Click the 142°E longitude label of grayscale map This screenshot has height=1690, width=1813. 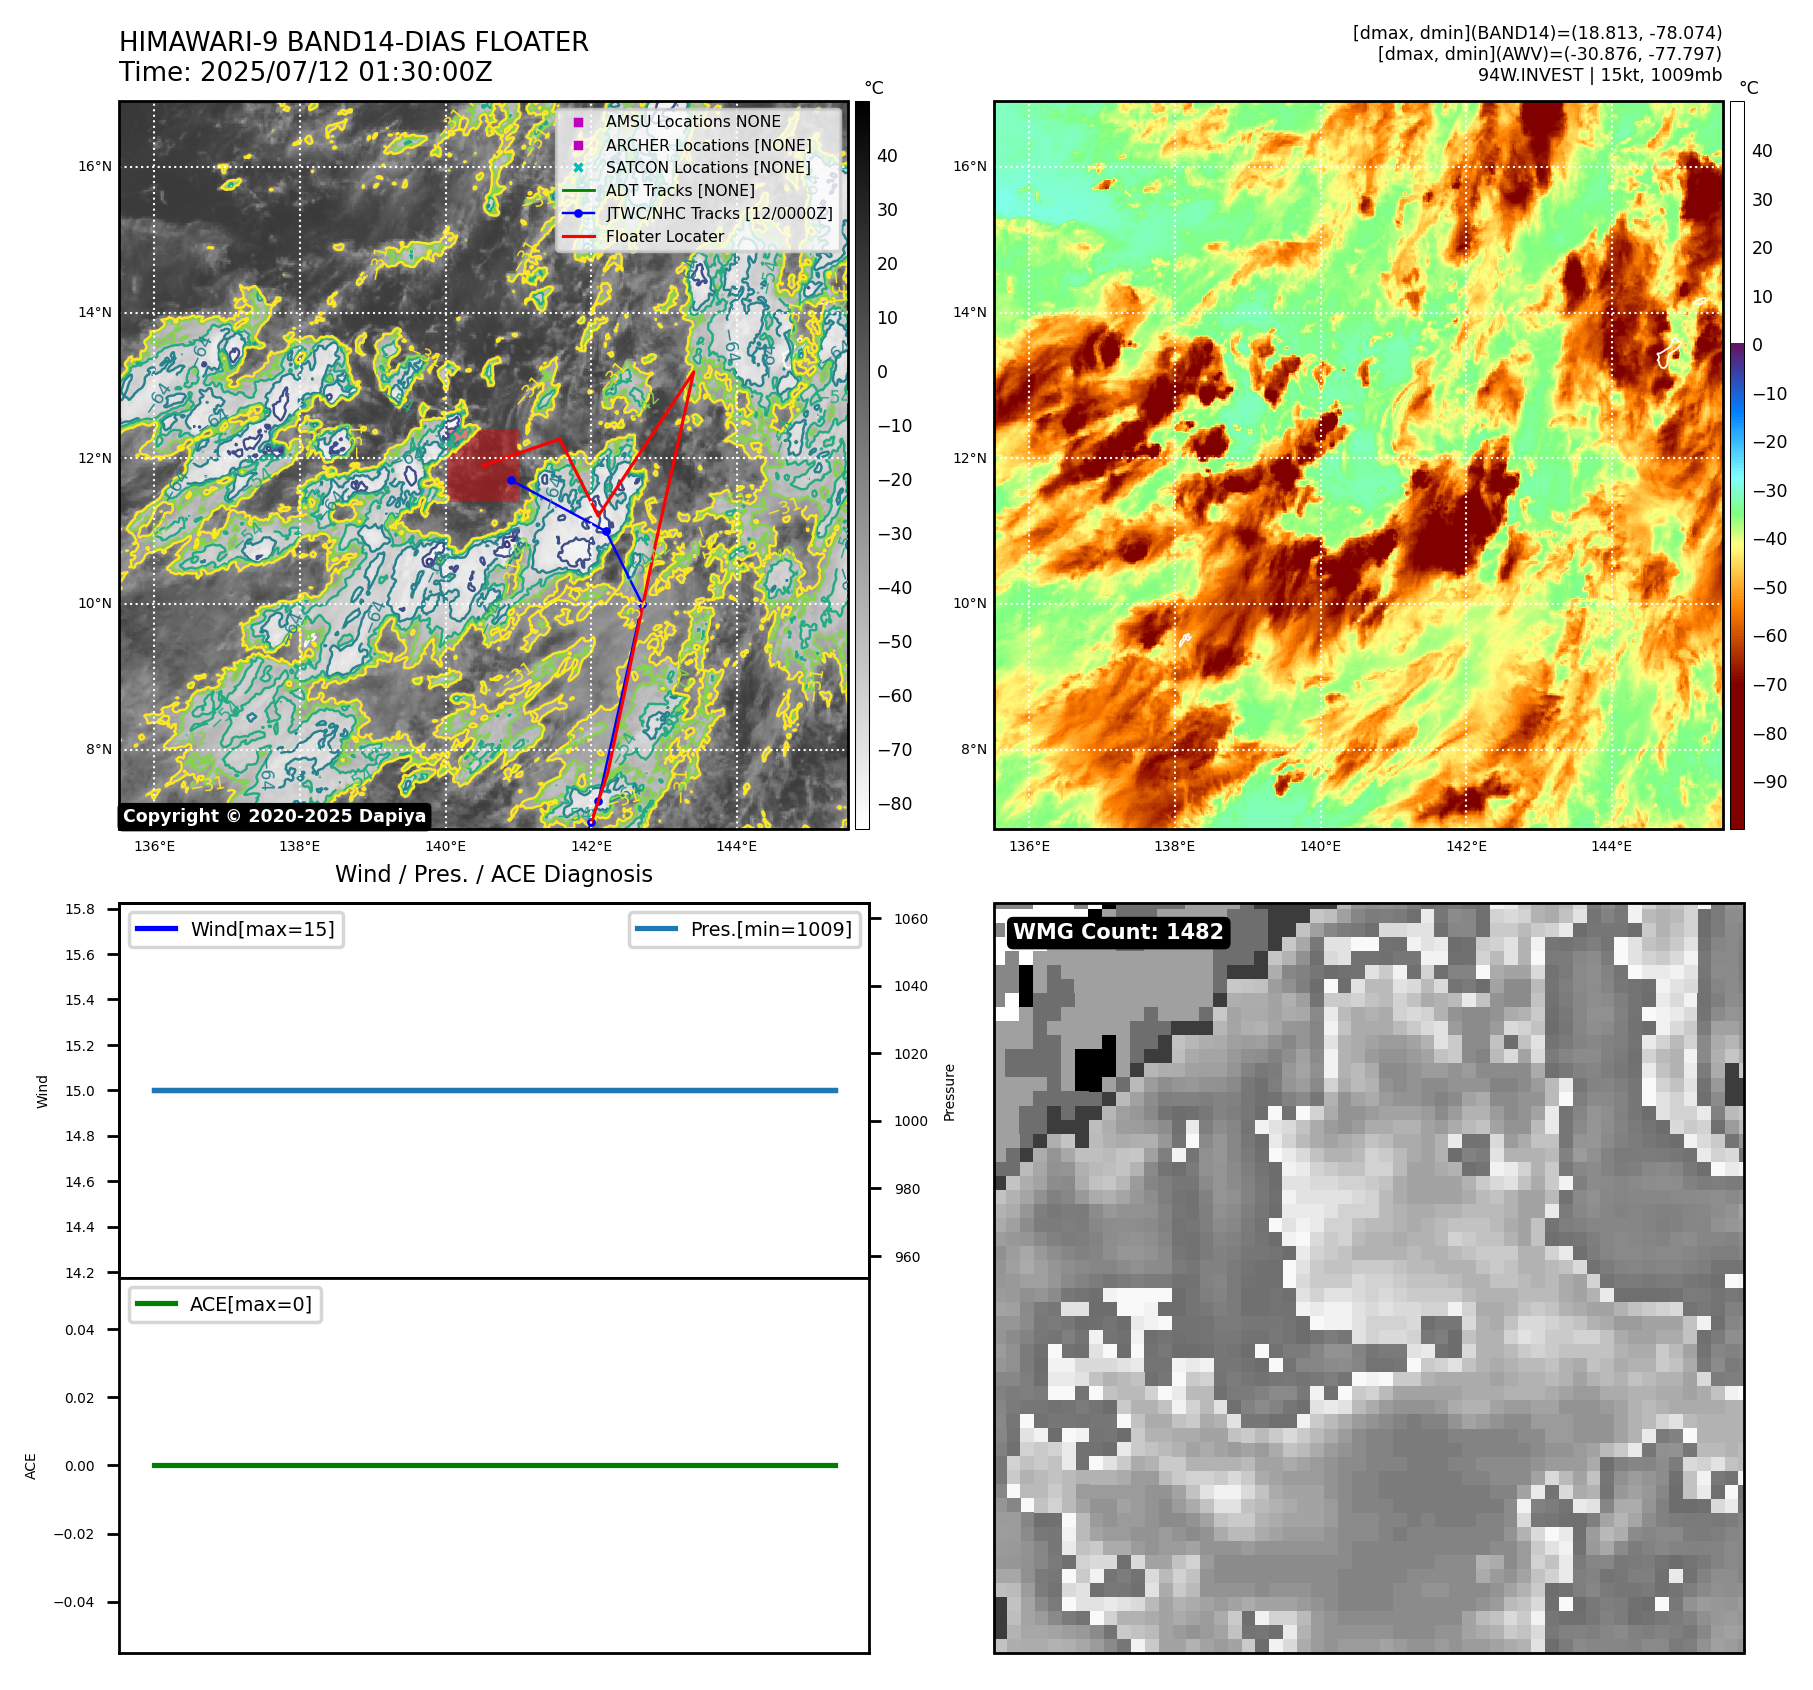coord(591,846)
